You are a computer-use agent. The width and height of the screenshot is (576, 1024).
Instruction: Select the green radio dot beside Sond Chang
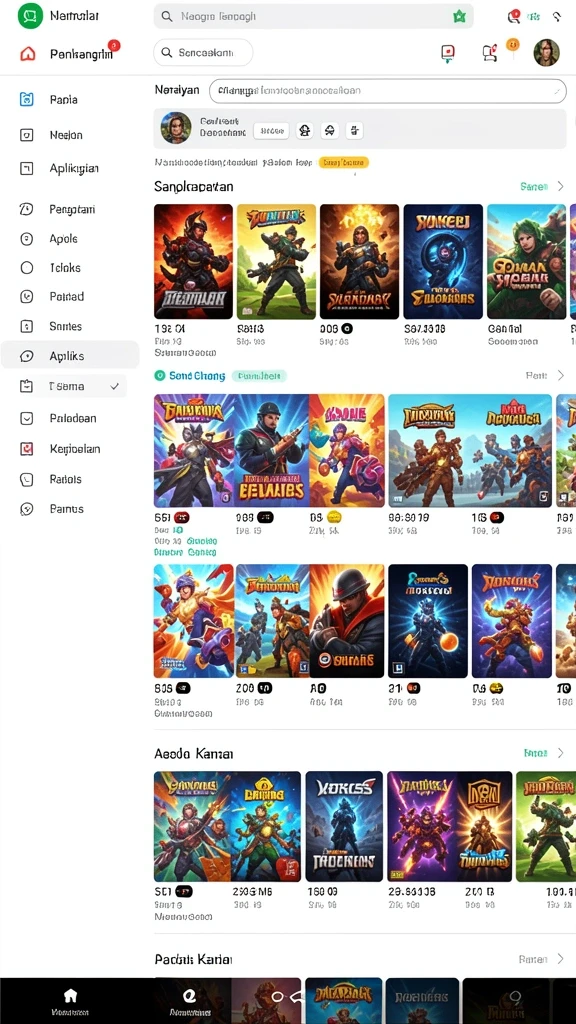pyautogui.click(x=159, y=376)
